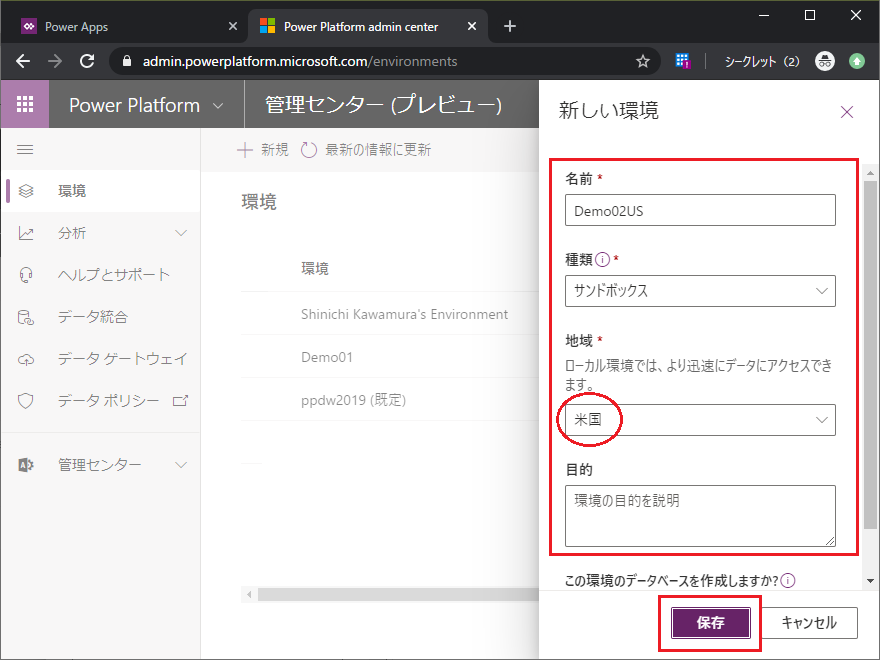Click the info icon next to 種類
Image resolution: width=880 pixels, height=660 pixels.
(x=602, y=259)
